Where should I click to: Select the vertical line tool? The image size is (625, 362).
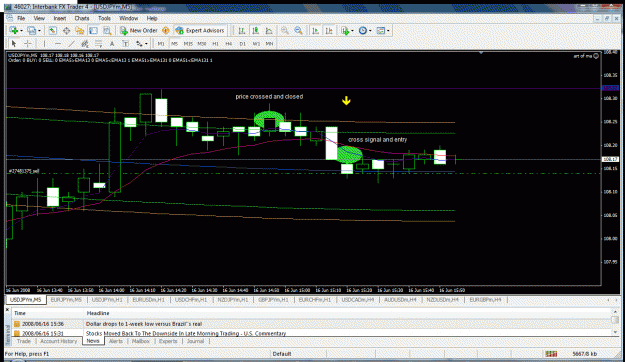click(x=44, y=43)
